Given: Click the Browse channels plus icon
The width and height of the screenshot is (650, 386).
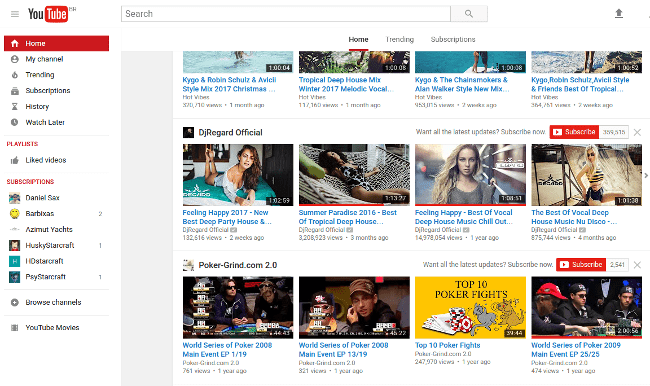Looking at the screenshot, I should coord(15,302).
